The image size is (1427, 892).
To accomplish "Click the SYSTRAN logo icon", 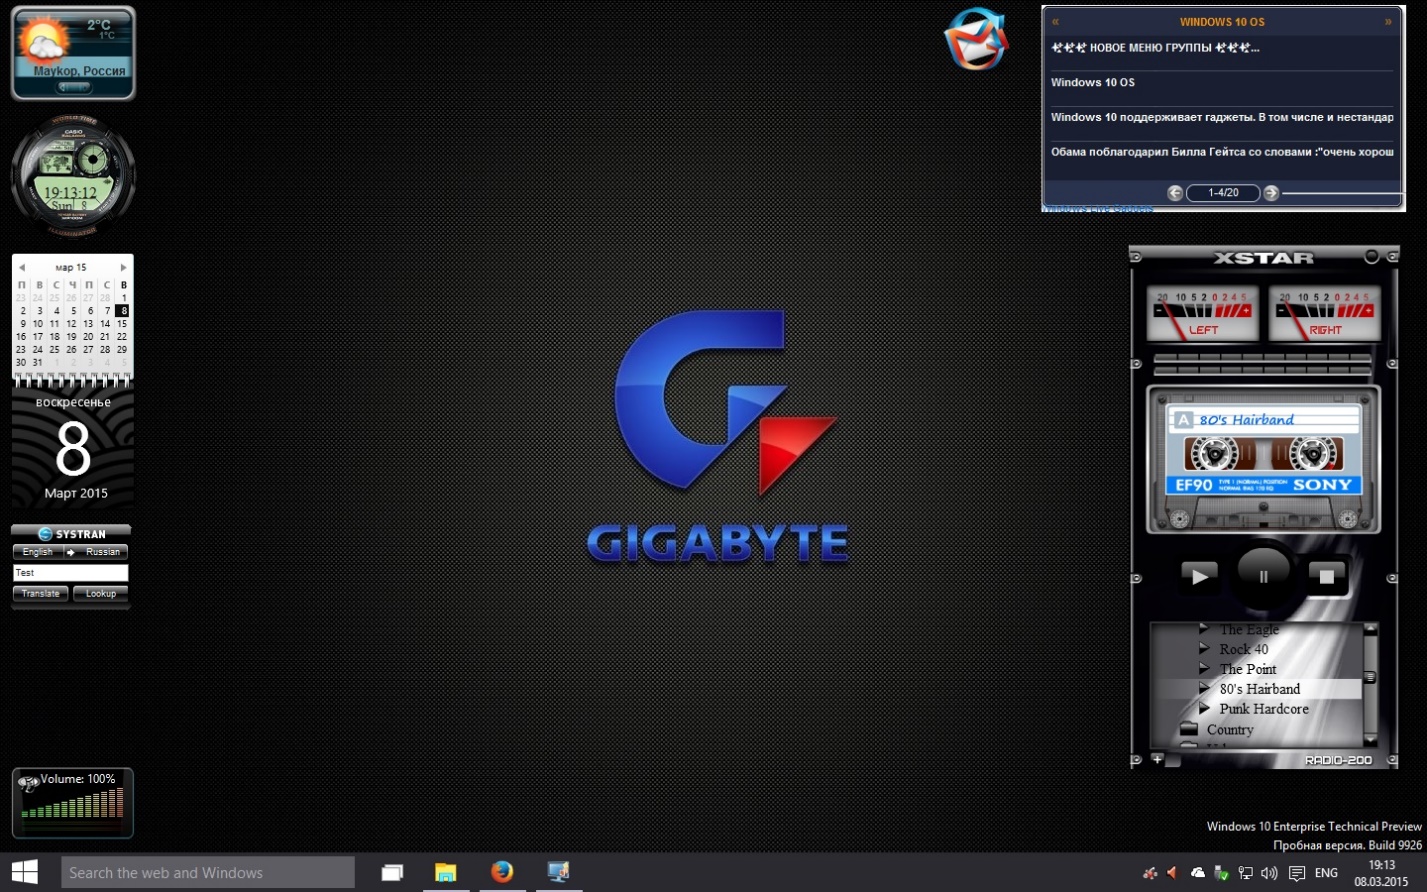I will (45, 534).
